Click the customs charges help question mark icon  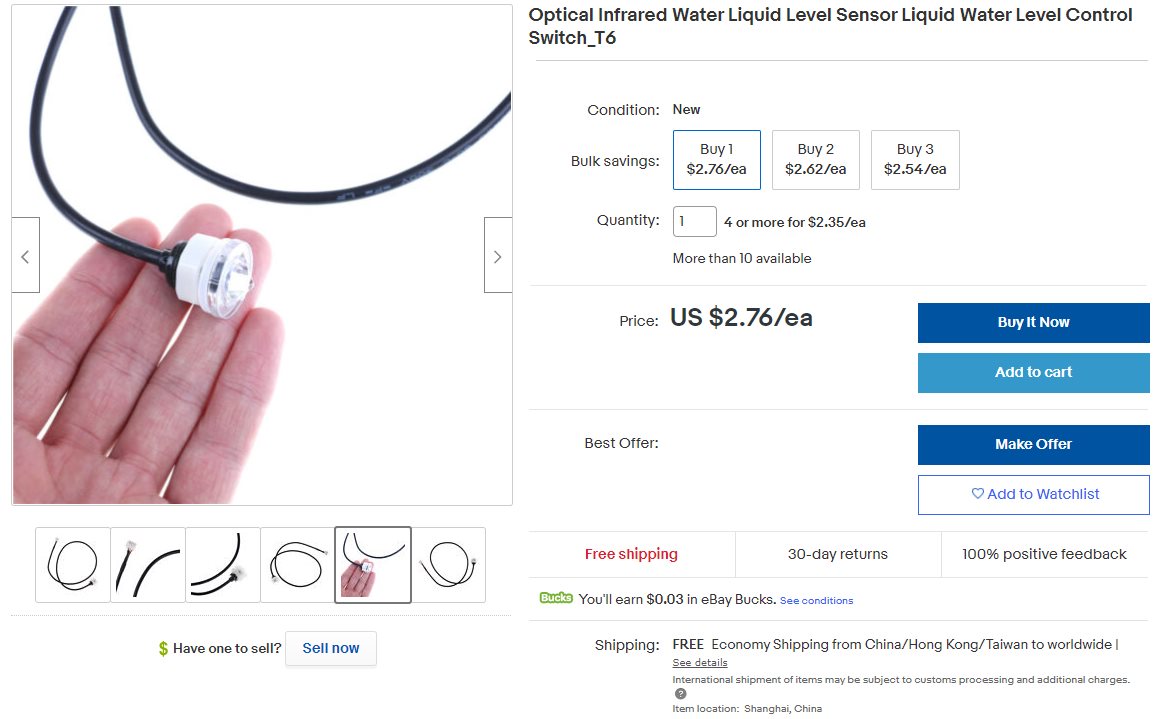coord(681,694)
